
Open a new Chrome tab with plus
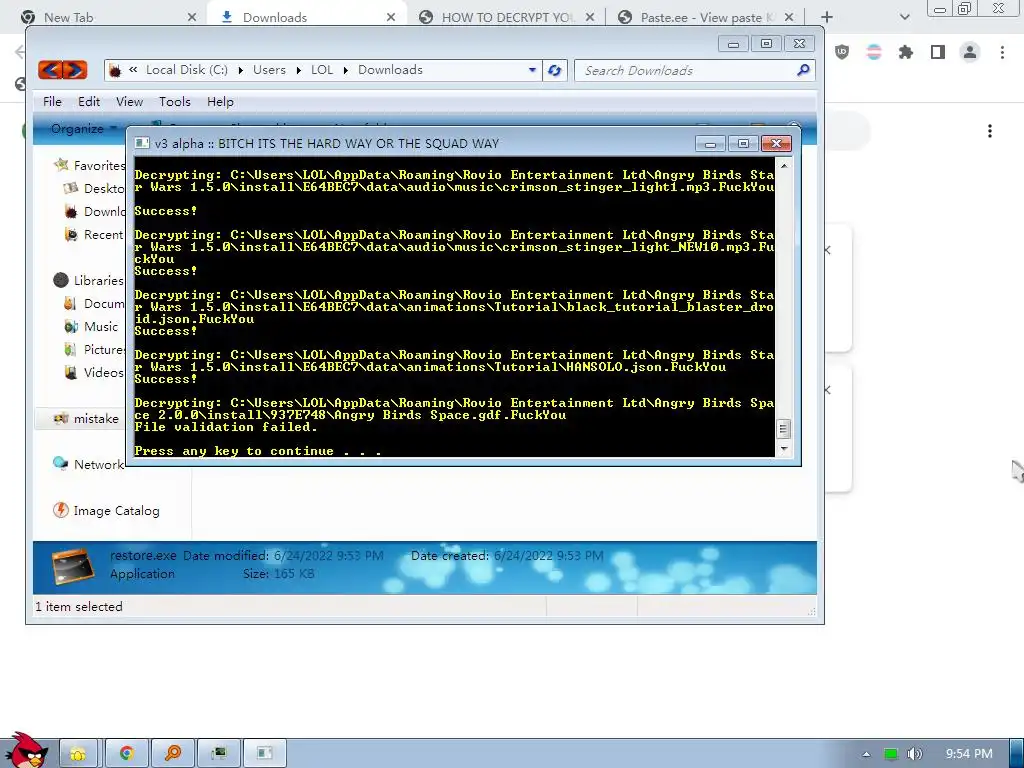tap(827, 17)
